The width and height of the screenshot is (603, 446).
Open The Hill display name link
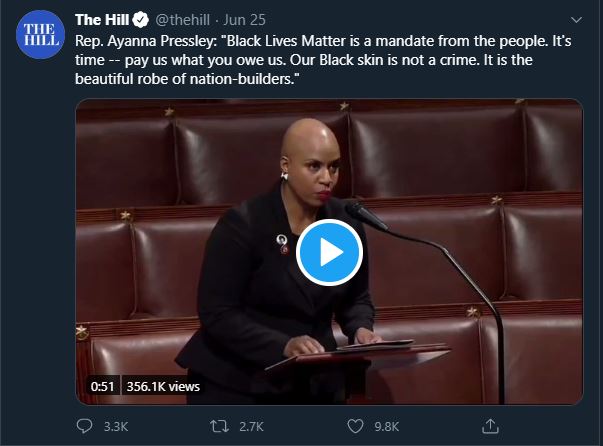[102, 20]
